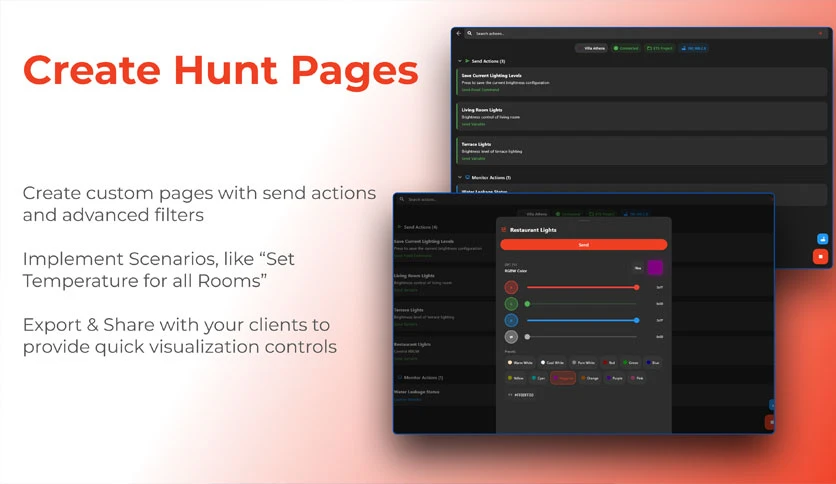Select the highlighted Magenta preset
Screen dimensions: 836x484
[x=563, y=378]
